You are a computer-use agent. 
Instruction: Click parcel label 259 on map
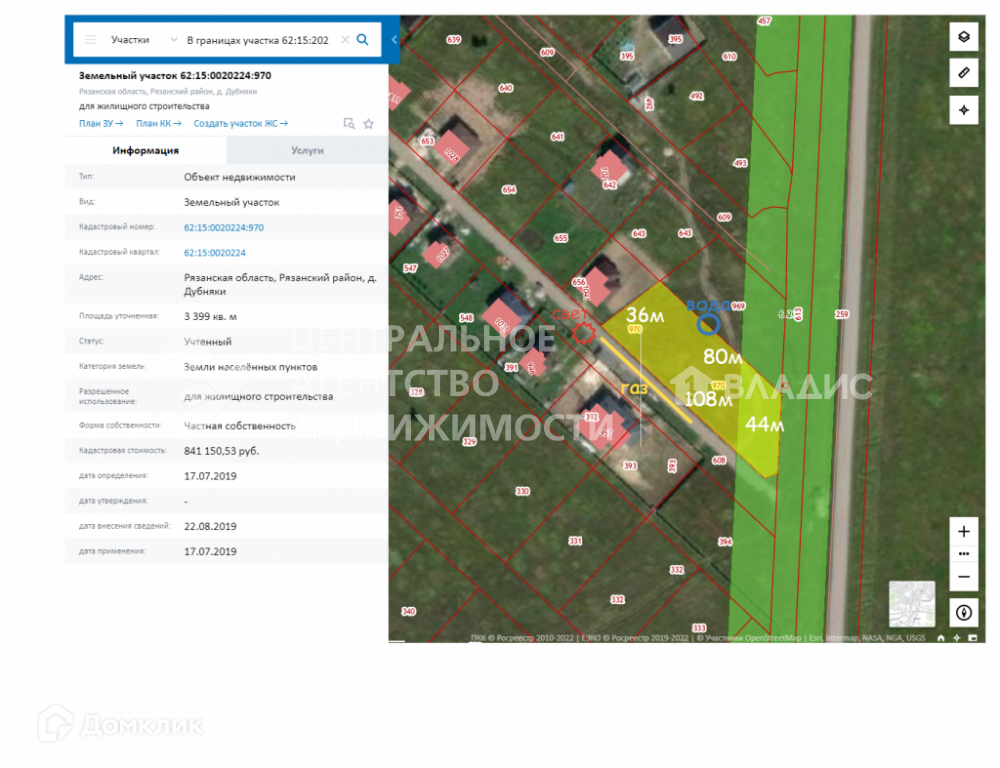click(x=842, y=314)
